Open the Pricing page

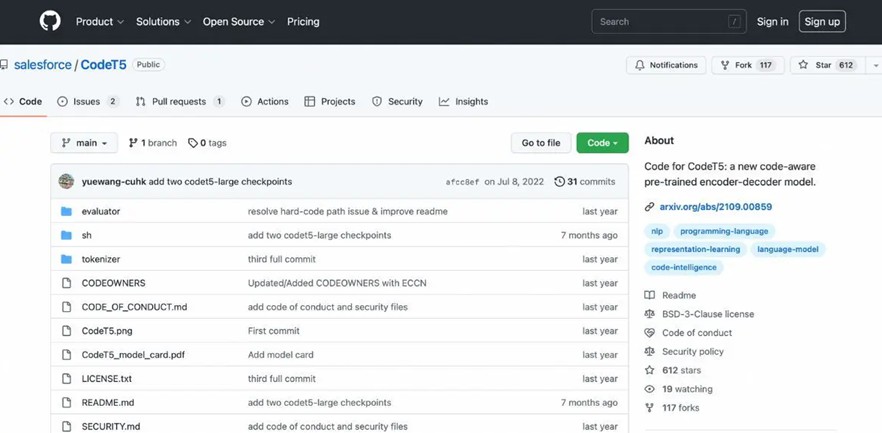pyautogui.click(x=303, y=21)
